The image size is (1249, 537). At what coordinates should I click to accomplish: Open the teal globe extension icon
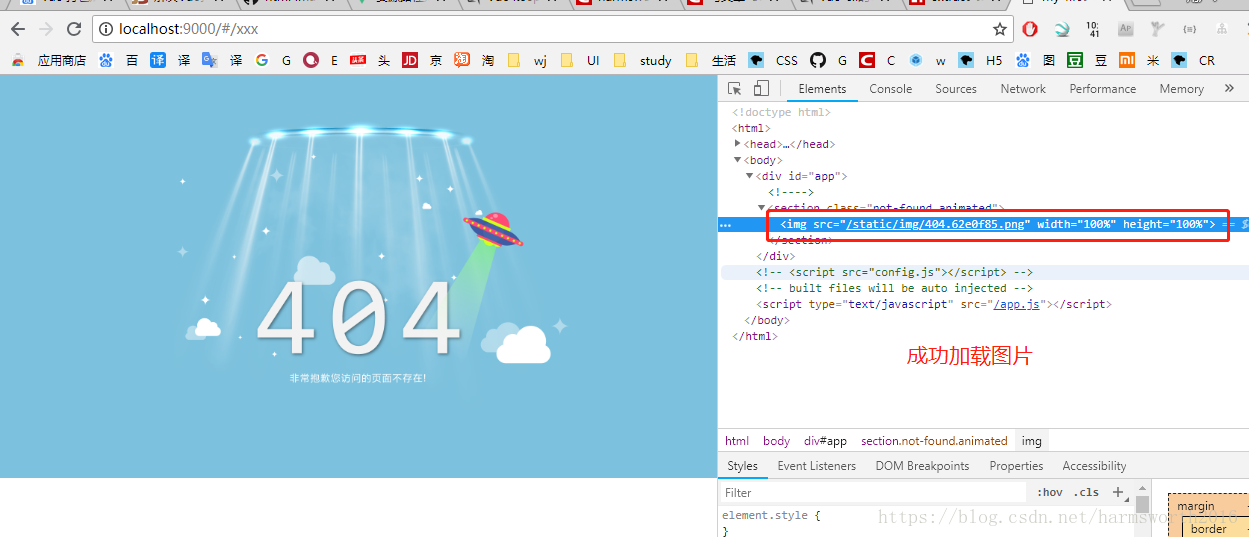point(1061,29)
